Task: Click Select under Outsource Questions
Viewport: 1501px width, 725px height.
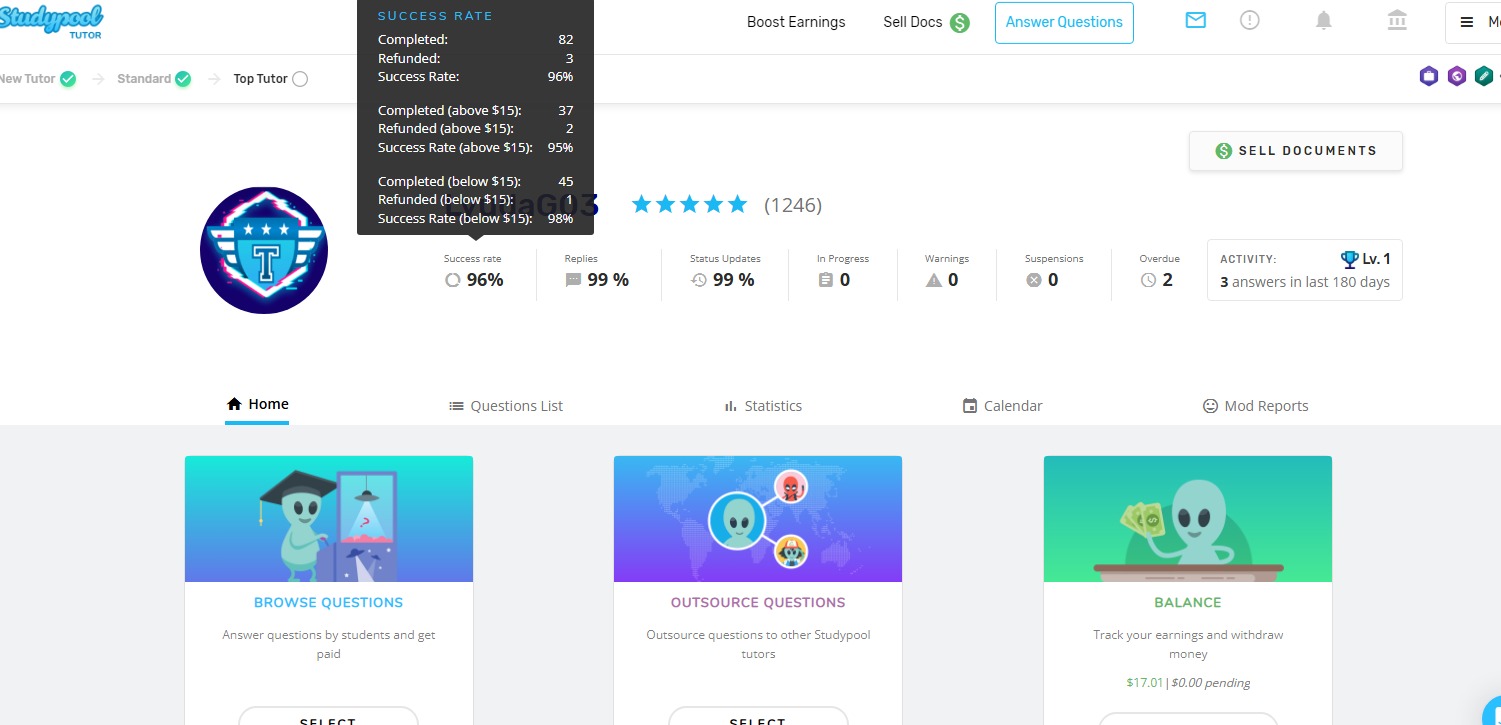Action: (x=758, y=717)
